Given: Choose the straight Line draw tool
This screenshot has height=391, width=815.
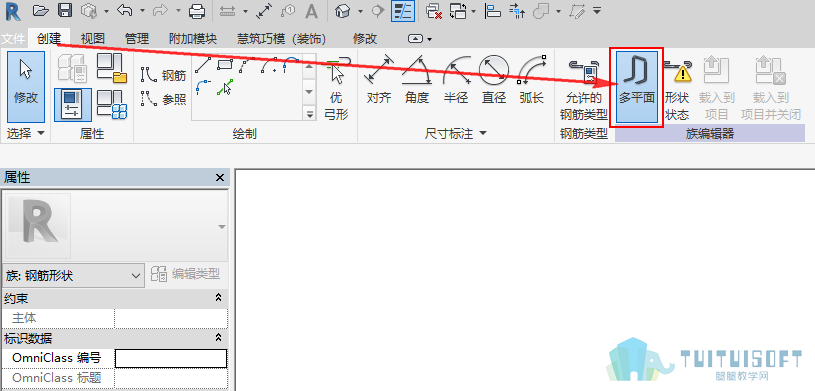Looking at the screenshot, I should pos(203,64).
